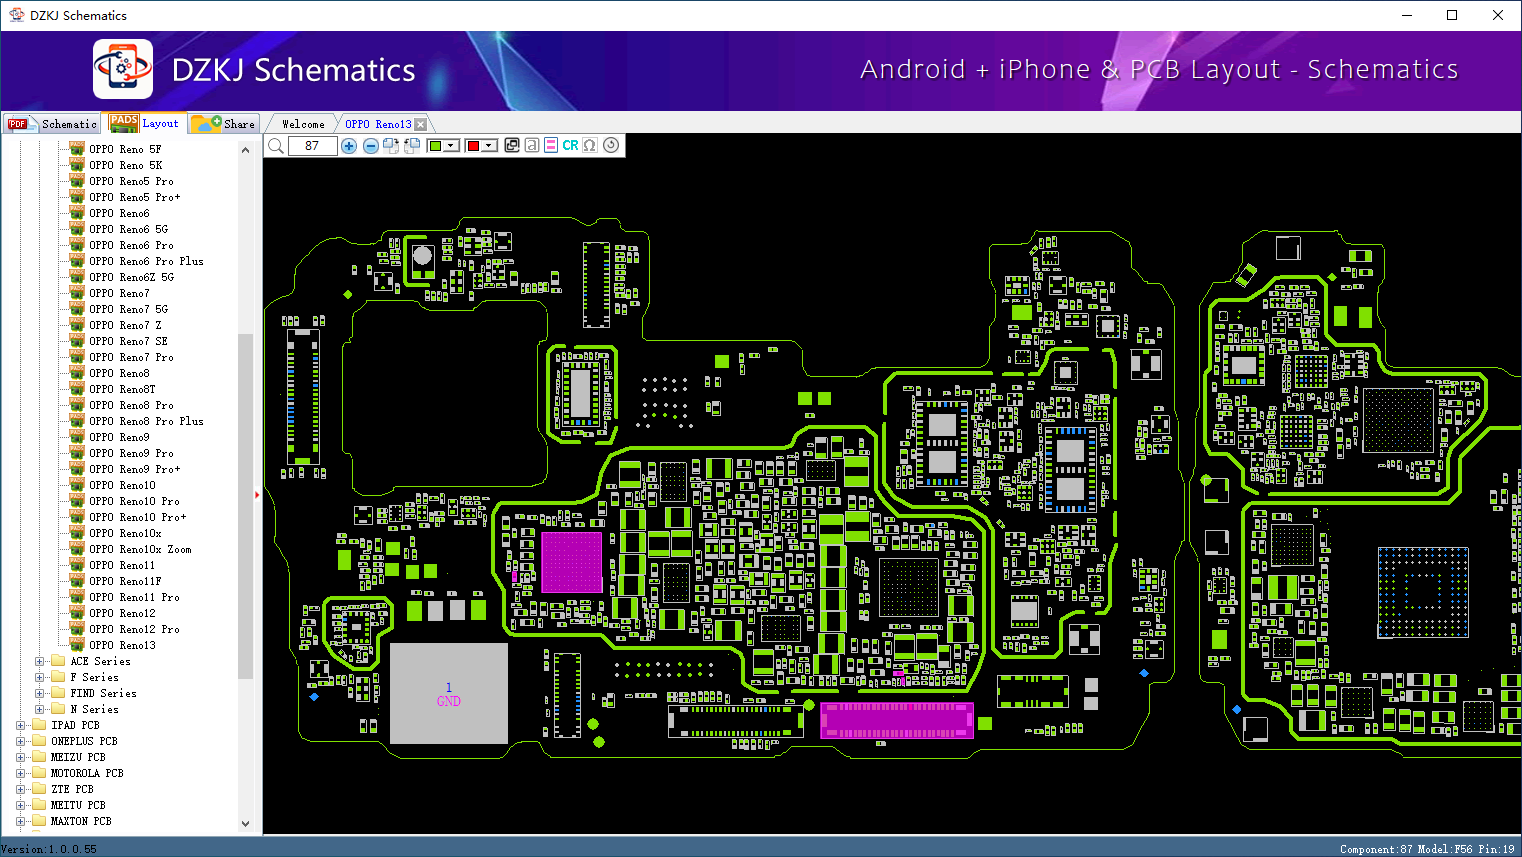Expand the MAXTON PCB folder
Image resolution: width=1522 pixels, height=857 pixels.
point(20,821)
